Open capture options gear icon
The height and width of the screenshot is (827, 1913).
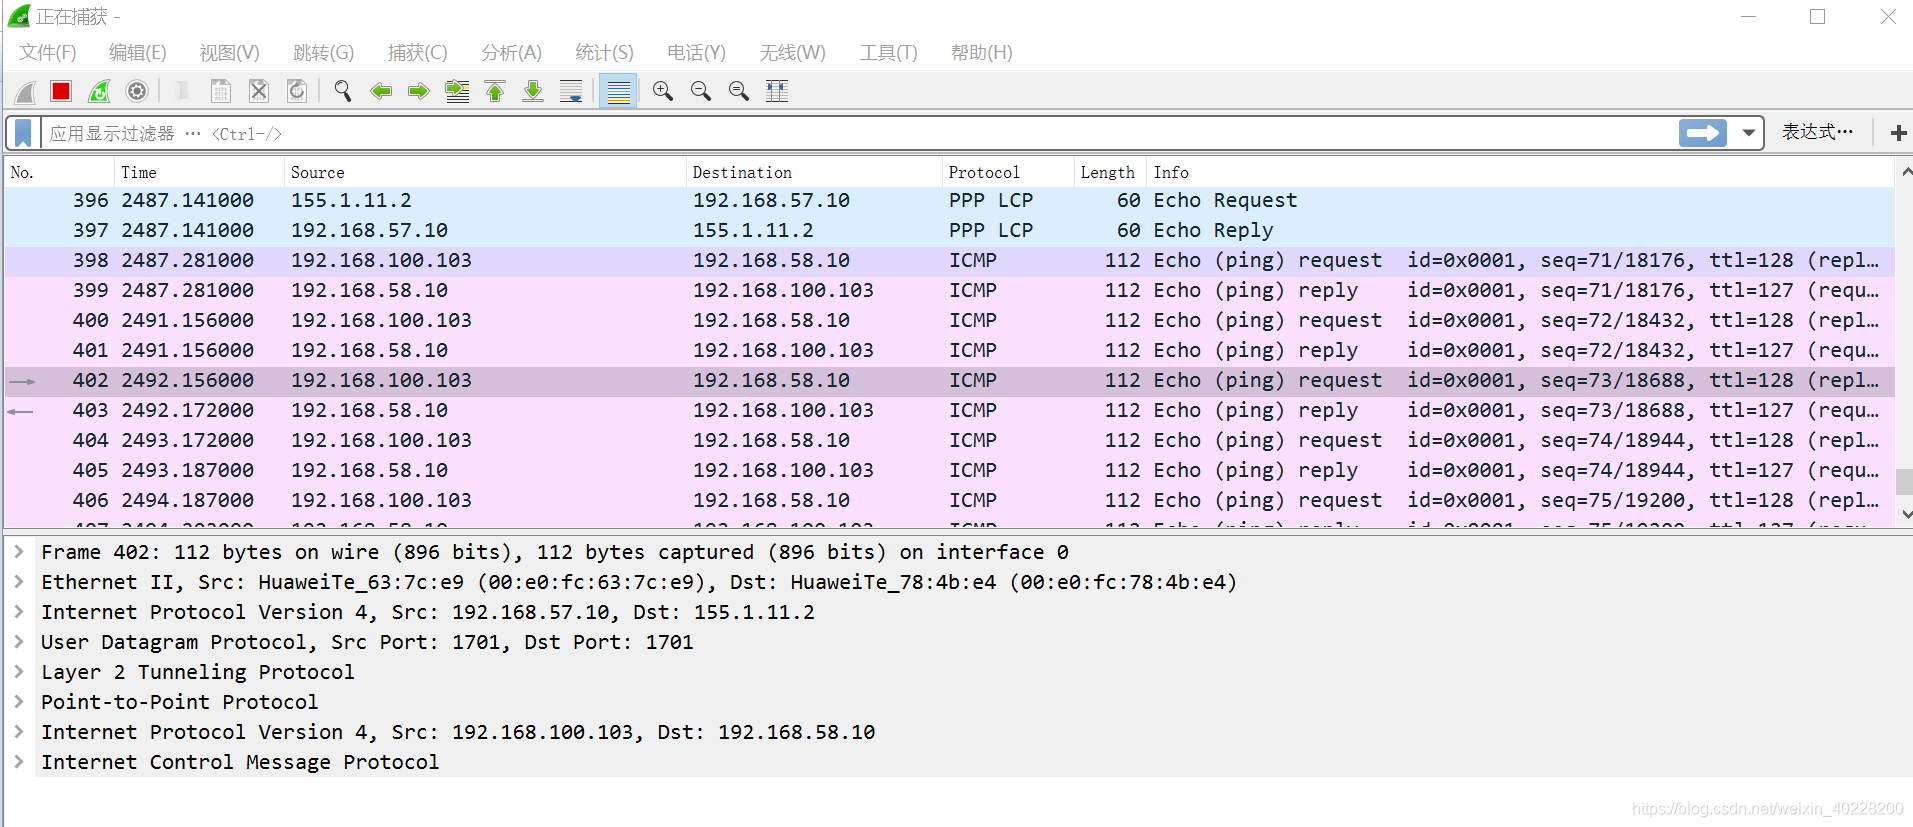(x=137, y=92)
